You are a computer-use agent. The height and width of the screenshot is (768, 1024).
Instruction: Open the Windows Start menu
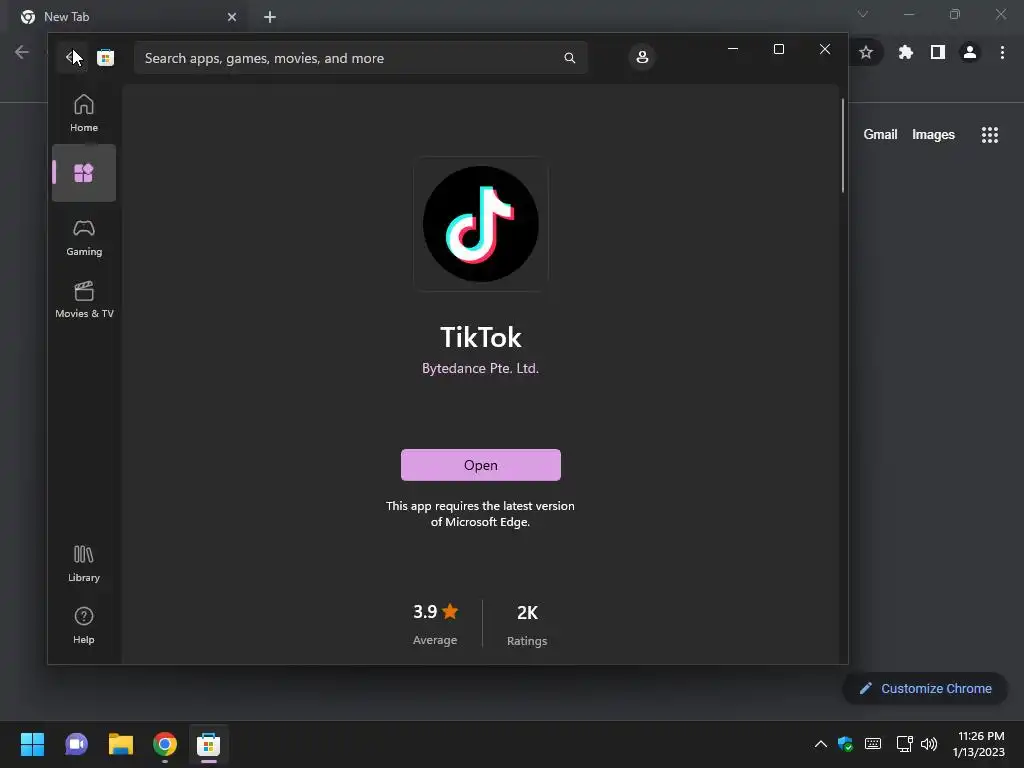point(32,744)
